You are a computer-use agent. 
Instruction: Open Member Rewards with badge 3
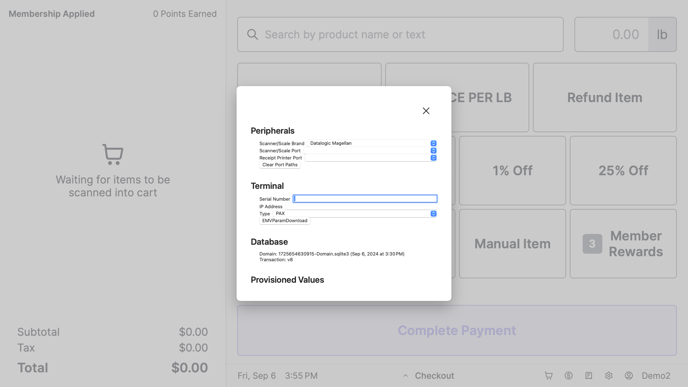[x=623, y=244]
